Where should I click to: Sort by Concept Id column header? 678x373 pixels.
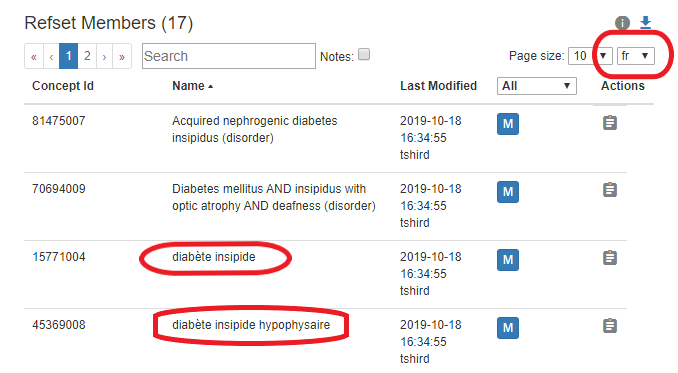pos(63,86)
